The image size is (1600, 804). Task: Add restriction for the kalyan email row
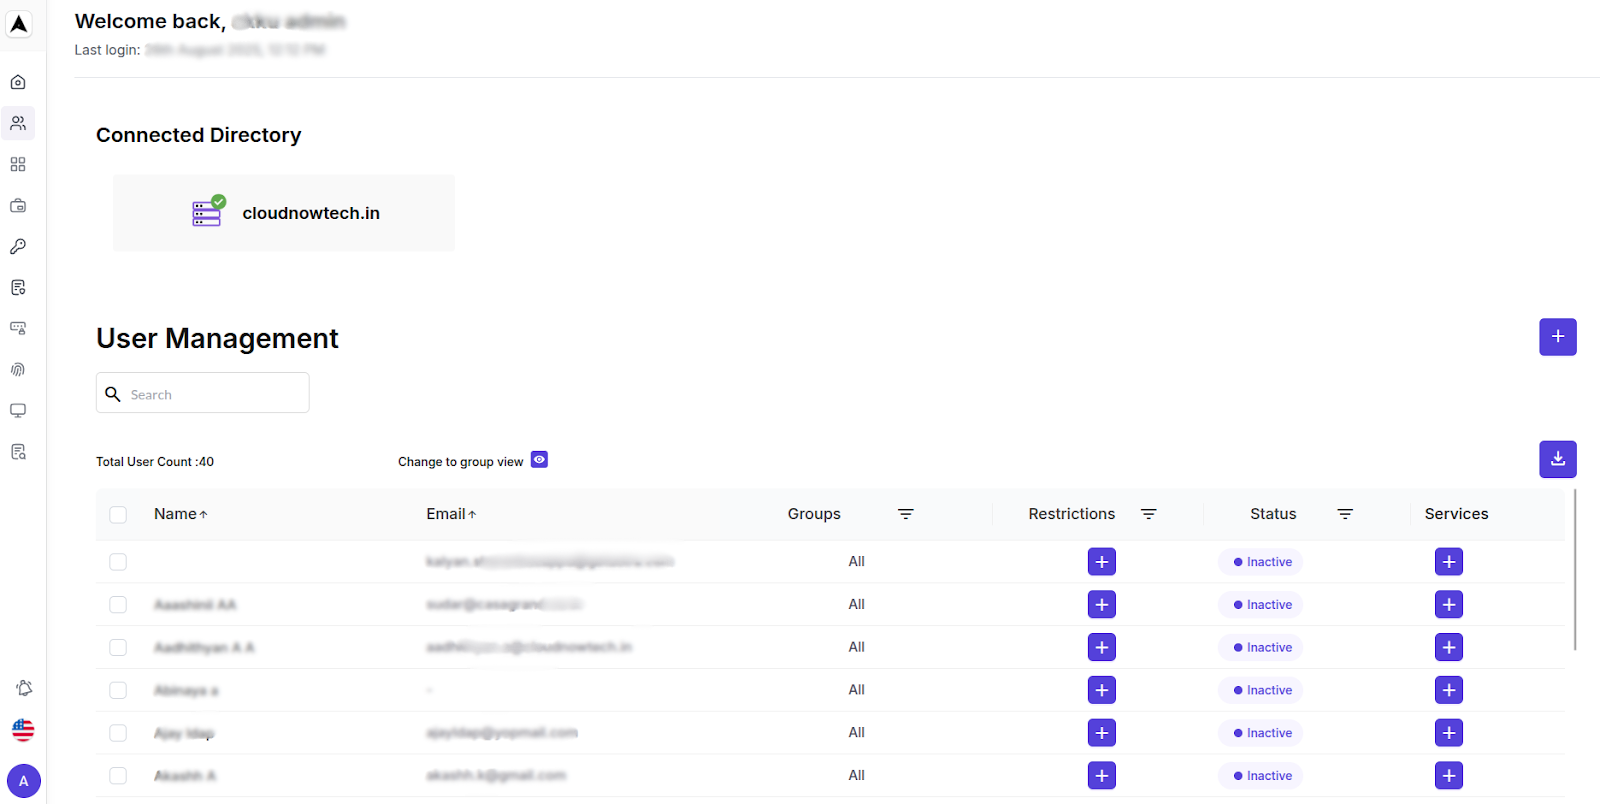(1102, 562)
